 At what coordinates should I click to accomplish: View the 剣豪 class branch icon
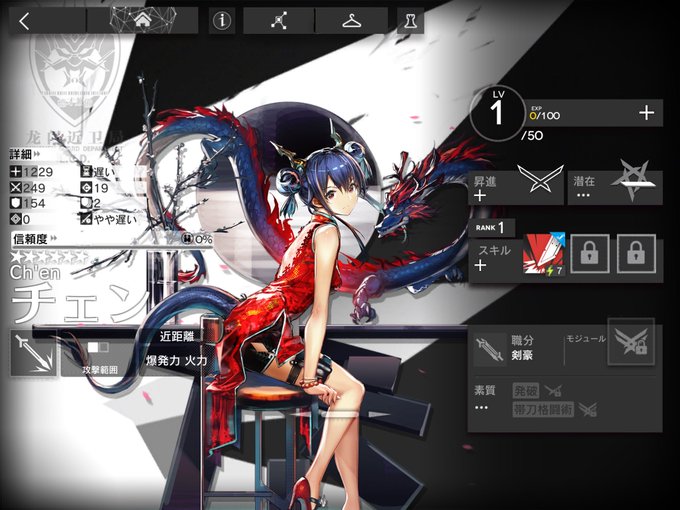point(490,349)
